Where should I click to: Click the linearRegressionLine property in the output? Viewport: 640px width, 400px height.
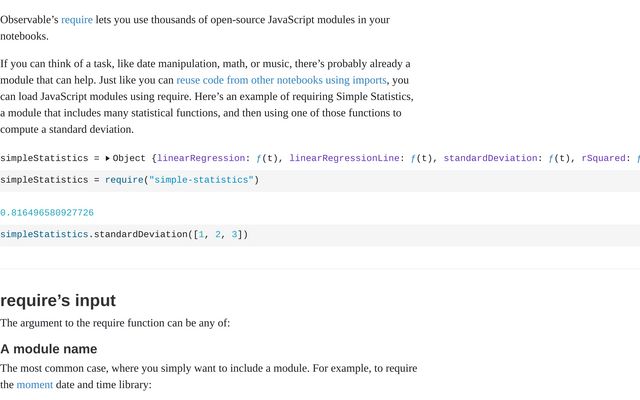[345, 158]
